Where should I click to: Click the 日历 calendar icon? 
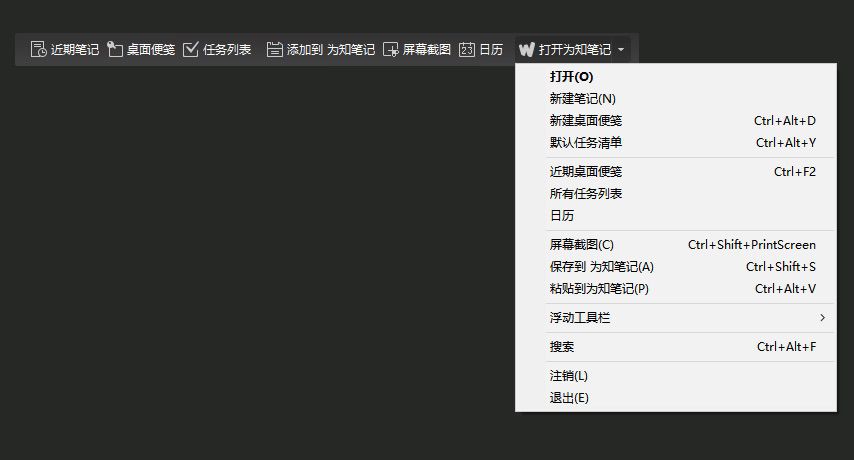coord(467,50)
